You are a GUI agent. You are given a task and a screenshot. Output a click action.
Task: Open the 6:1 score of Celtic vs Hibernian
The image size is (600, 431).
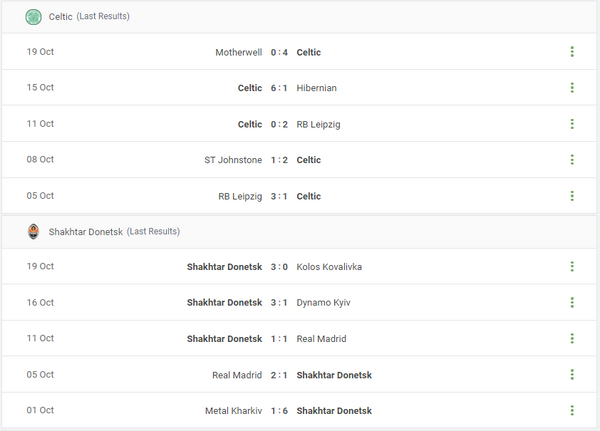click(280, 88)
